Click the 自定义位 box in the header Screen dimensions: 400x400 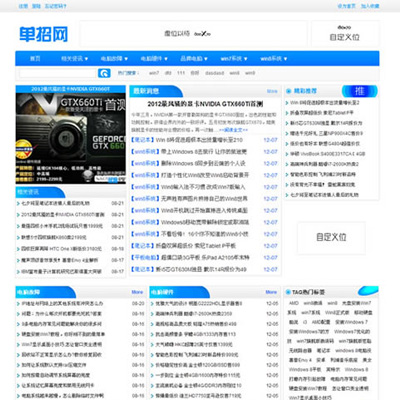[x=345, y=33]
